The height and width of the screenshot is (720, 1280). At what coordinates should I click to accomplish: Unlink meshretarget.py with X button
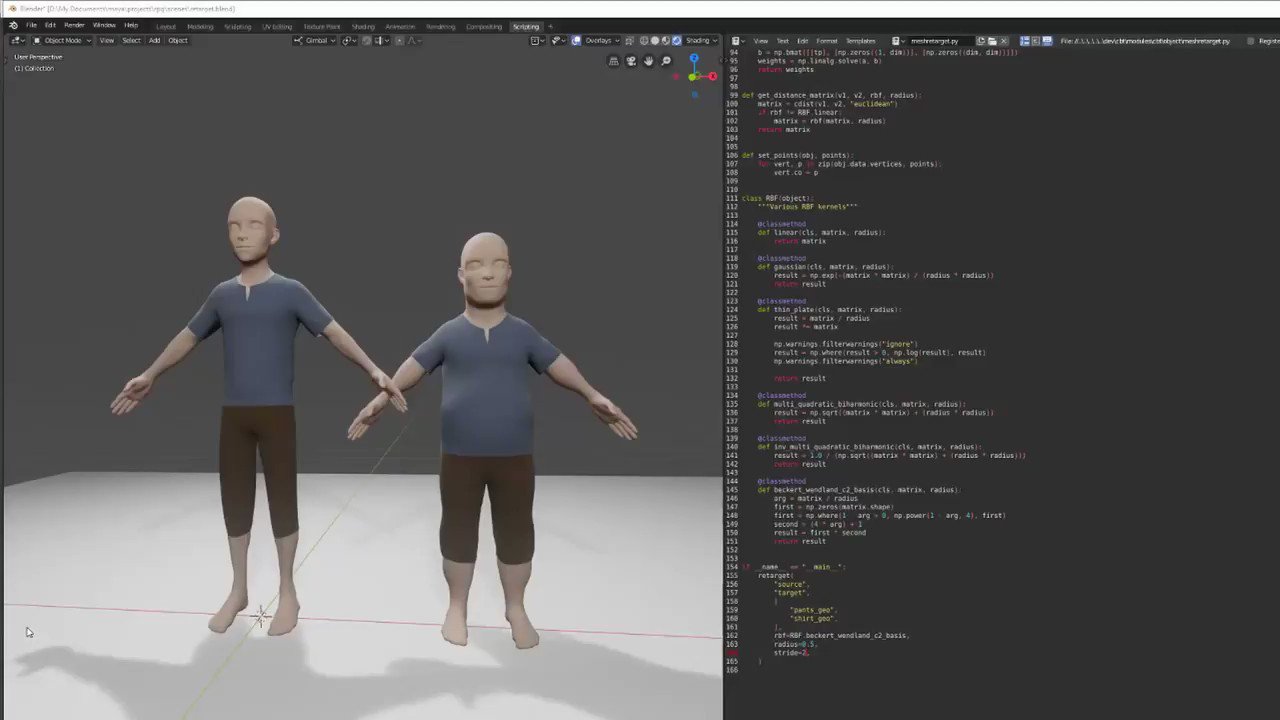pos(1003,41)
